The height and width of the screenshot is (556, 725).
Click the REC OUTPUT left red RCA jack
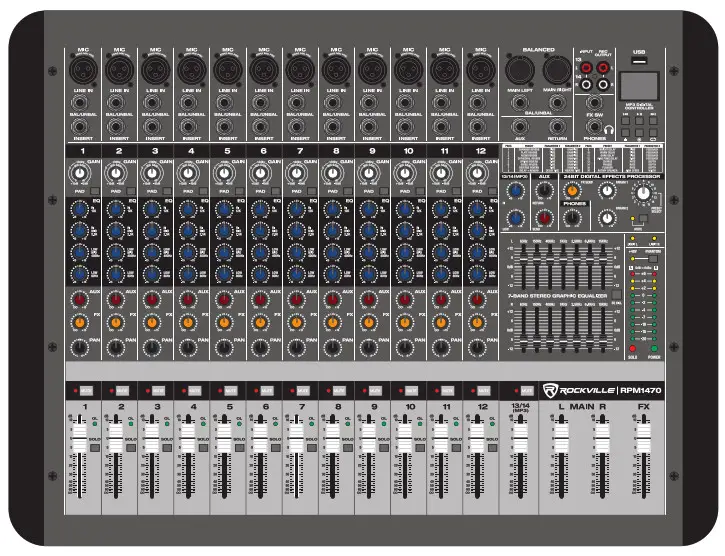pos(602,68)
